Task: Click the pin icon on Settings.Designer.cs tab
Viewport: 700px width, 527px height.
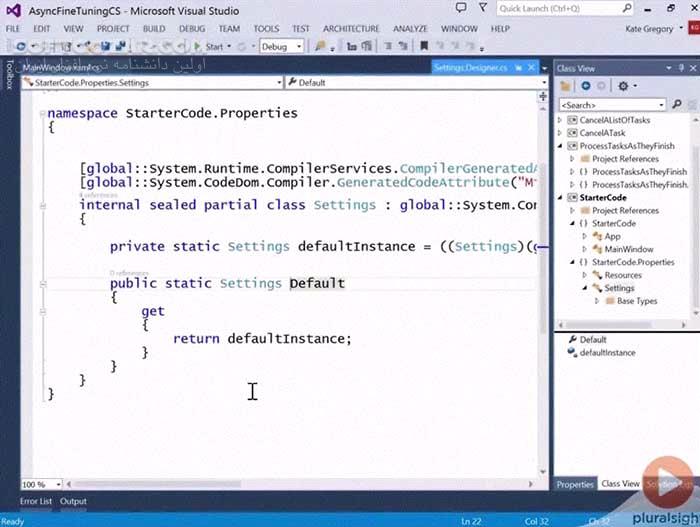Action: click(518, 68)
